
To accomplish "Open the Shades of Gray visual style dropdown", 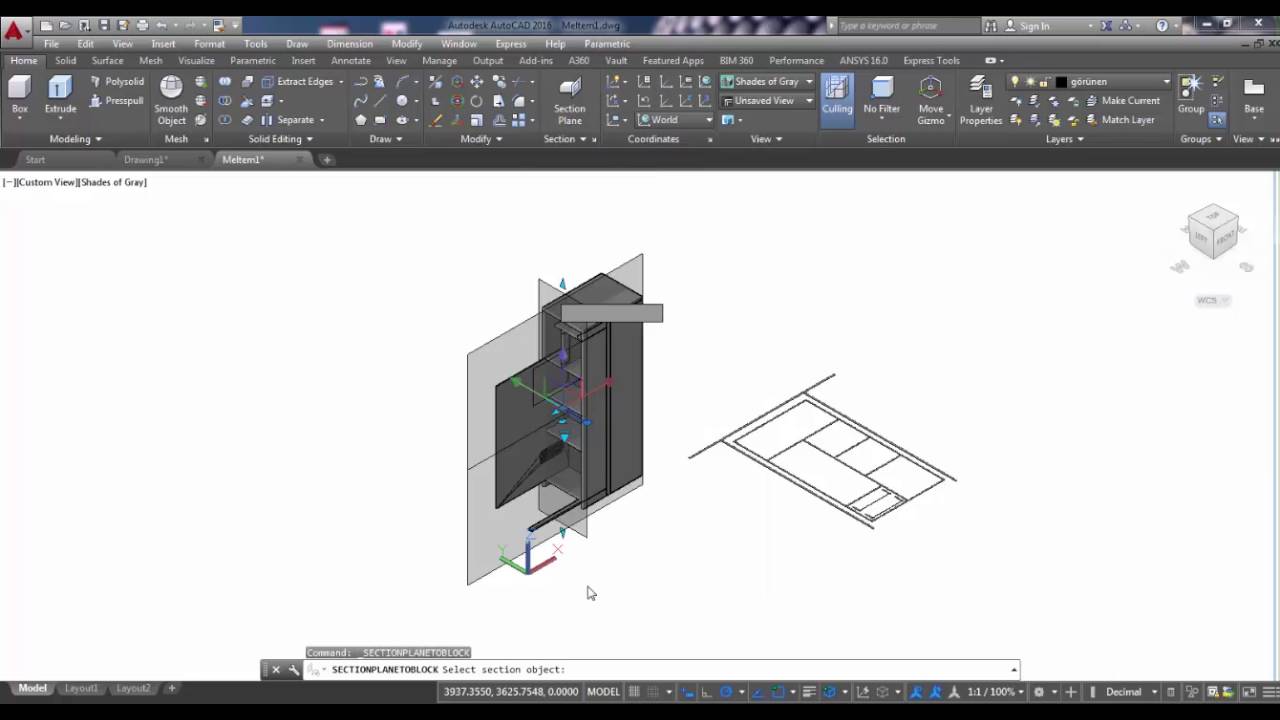I will point(767,82).
